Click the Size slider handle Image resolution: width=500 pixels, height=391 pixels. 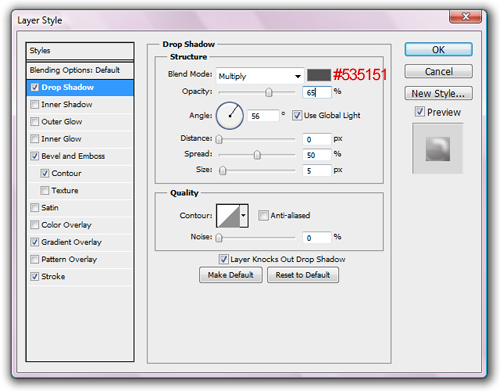pos(222,171)
